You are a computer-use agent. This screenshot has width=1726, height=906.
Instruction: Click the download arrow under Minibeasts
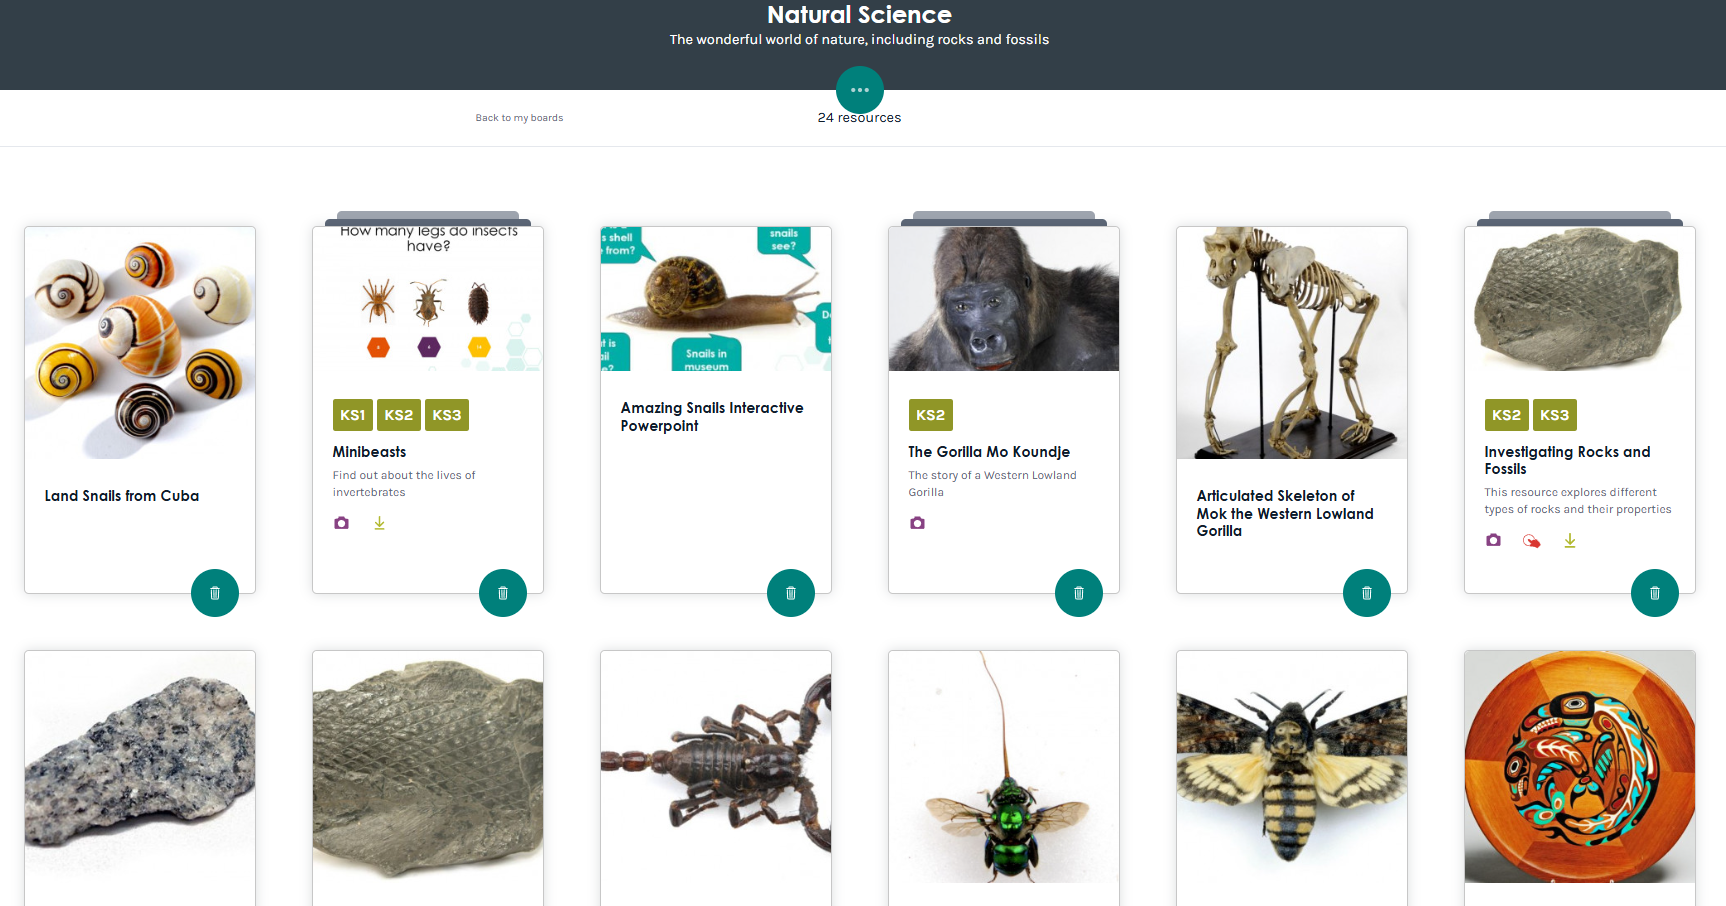pyautogui.click(x=380, y=523)
